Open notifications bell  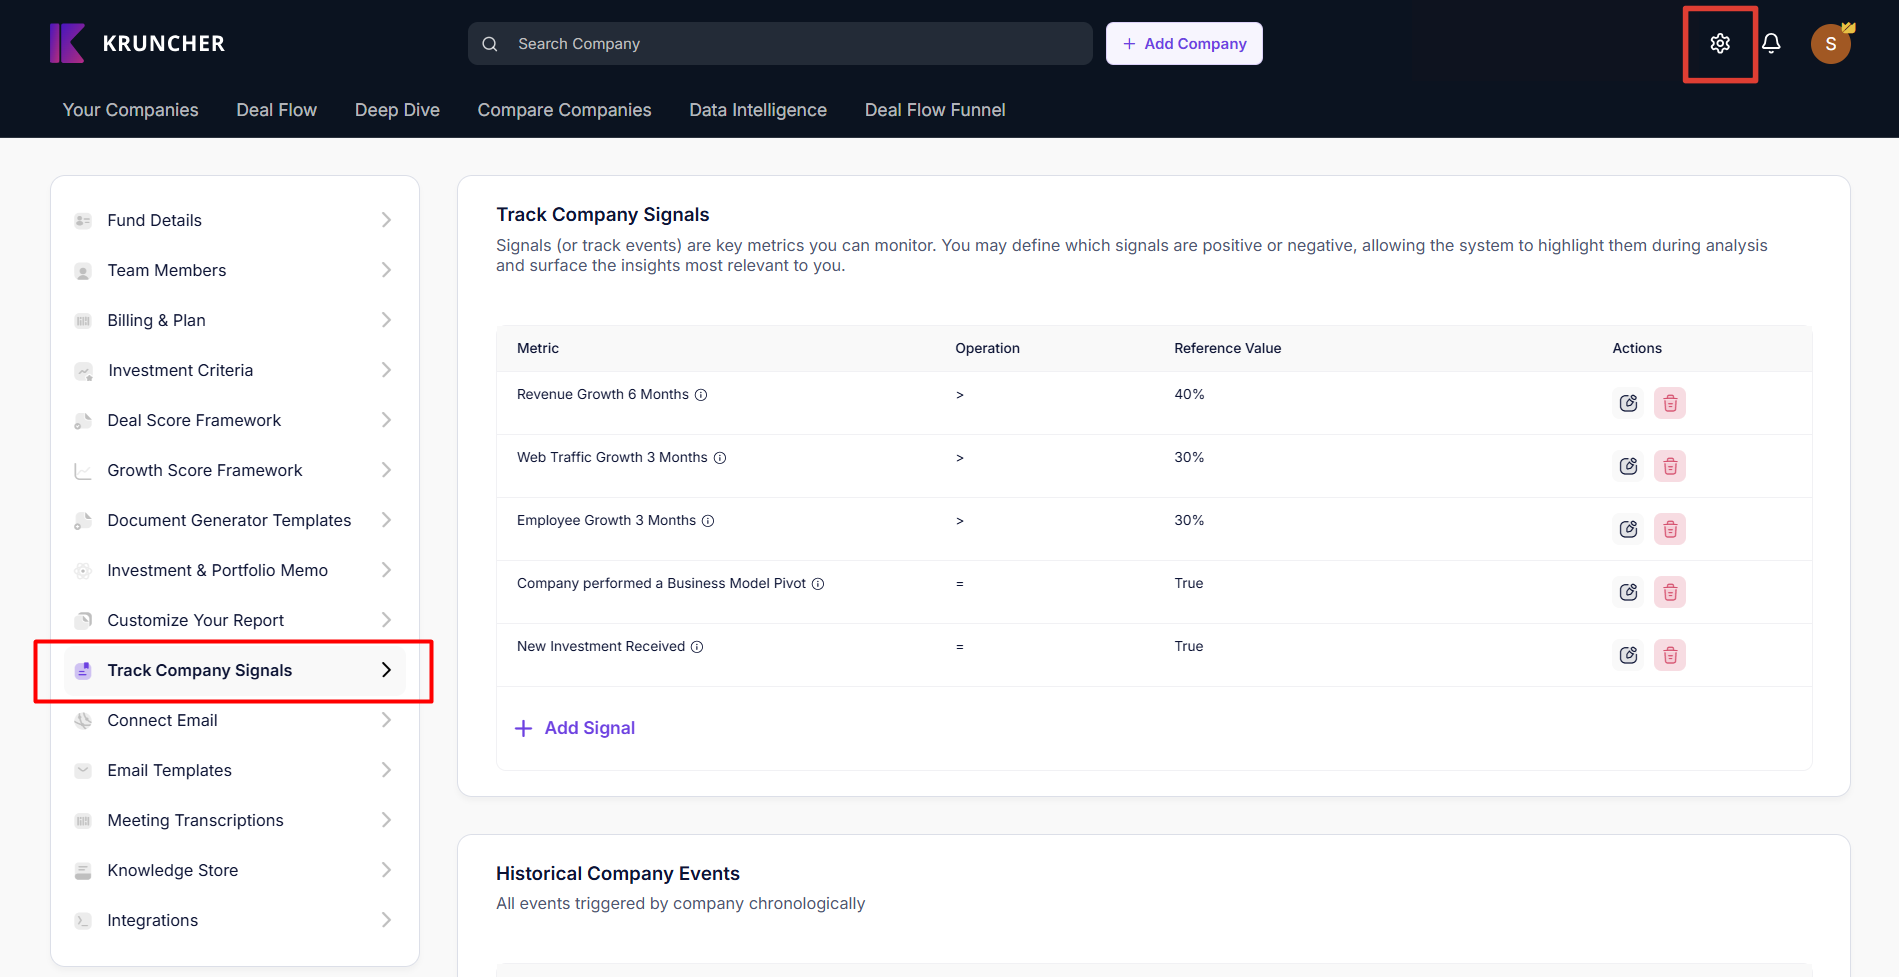1771,44
